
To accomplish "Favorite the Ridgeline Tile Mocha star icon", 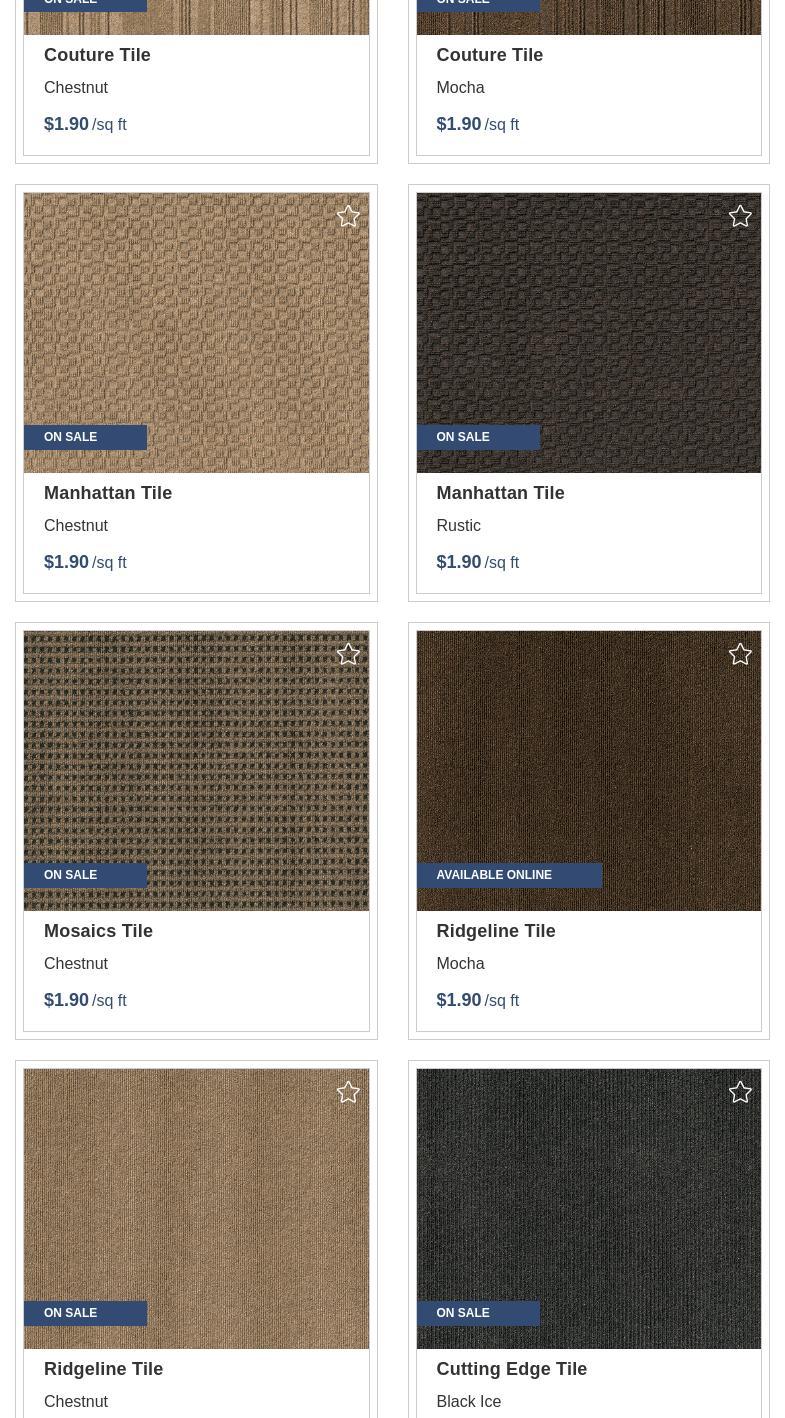I will (740, 654).
